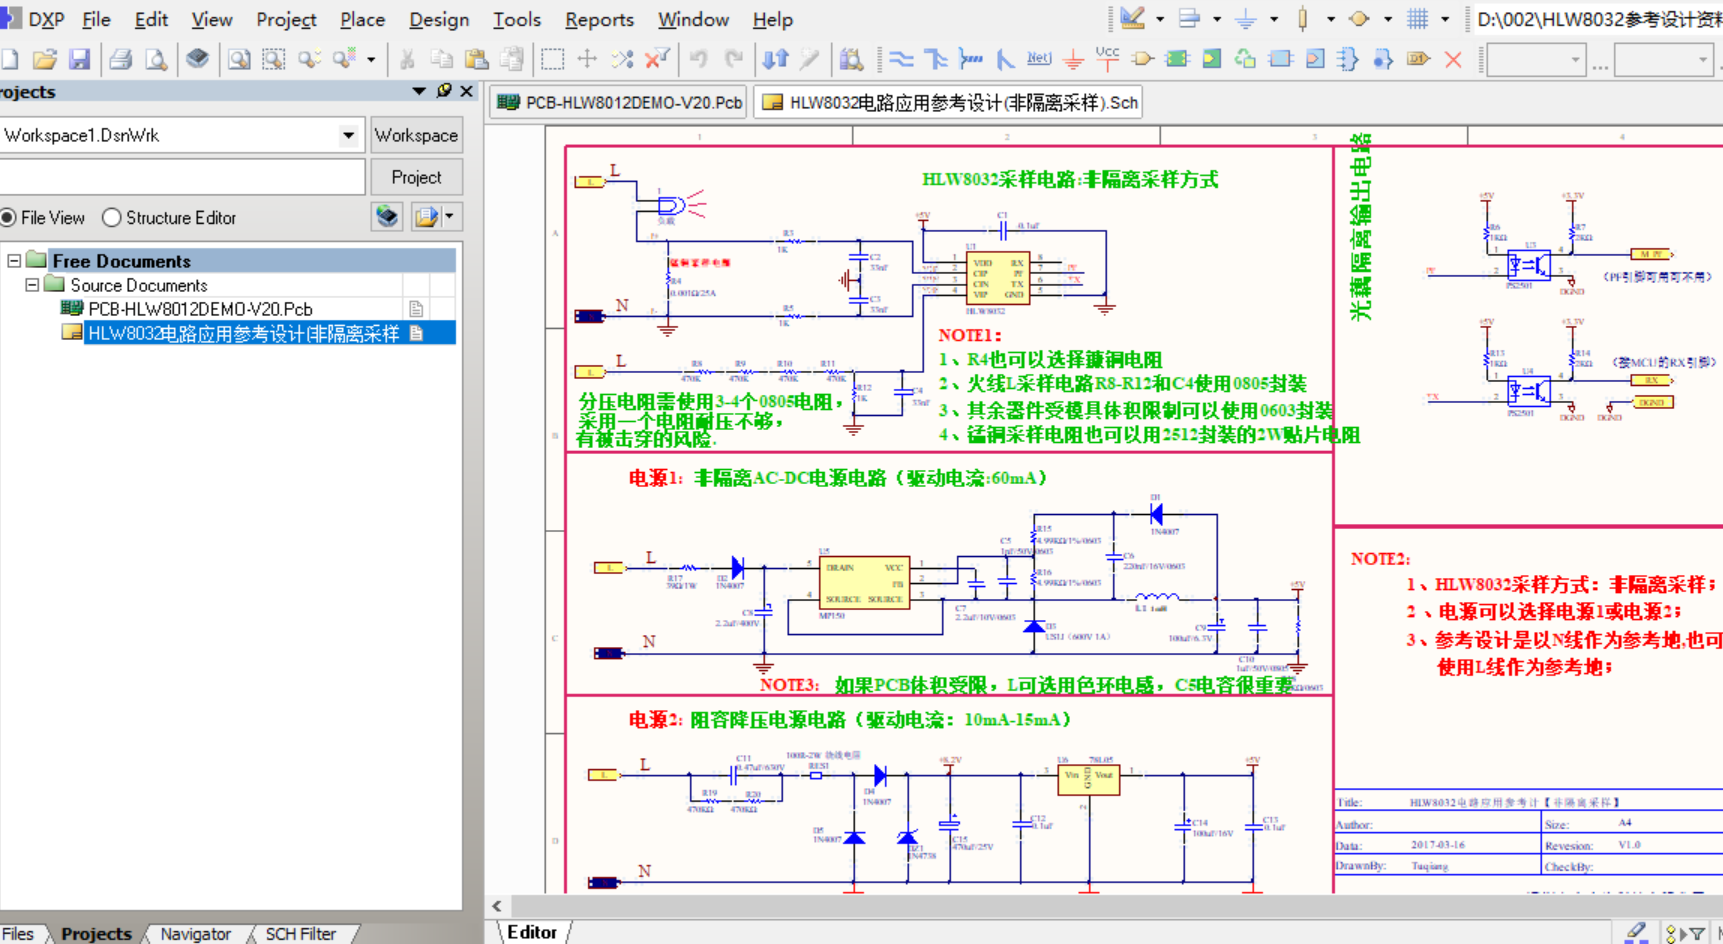Click the Project button

(x=416, y=177)
